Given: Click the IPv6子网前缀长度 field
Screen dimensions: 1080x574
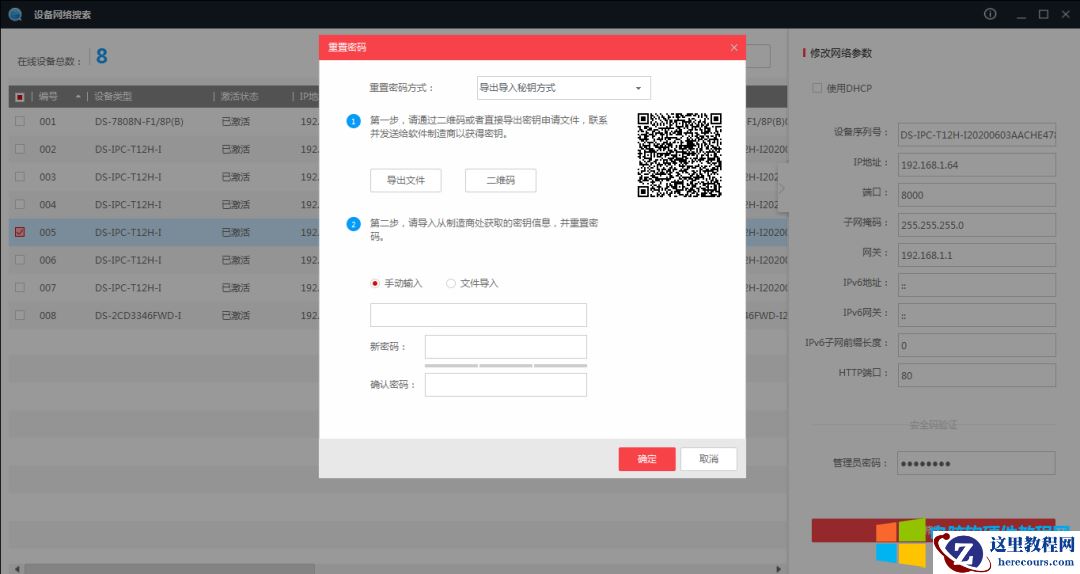Looking at the screenshot, I should [x=977, y=345].
